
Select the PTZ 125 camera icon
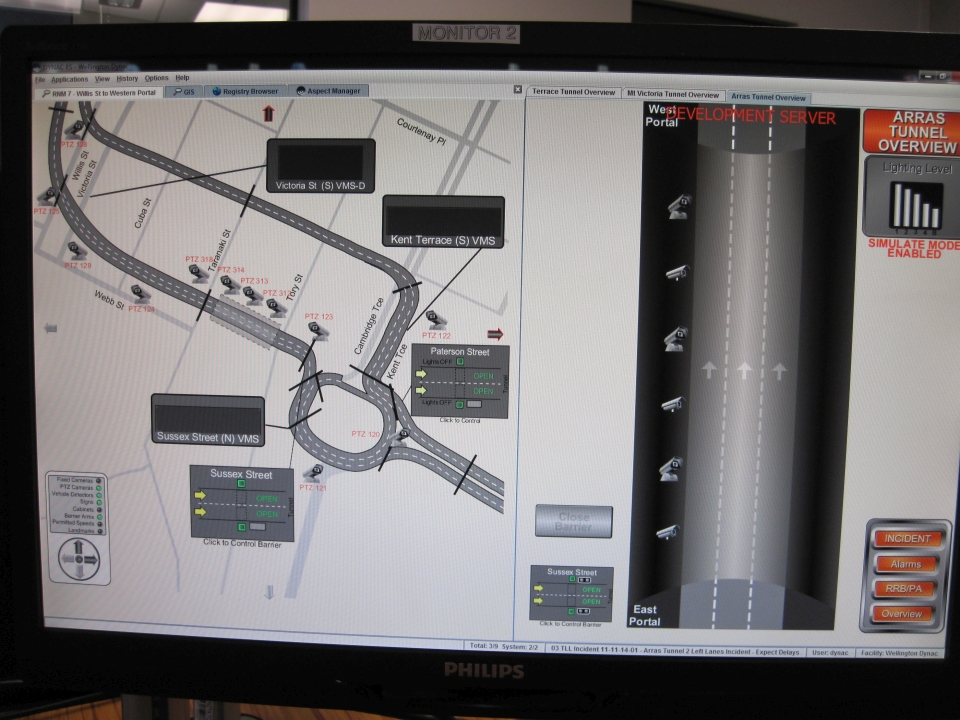pyautogui.click(x=47, y=197)
